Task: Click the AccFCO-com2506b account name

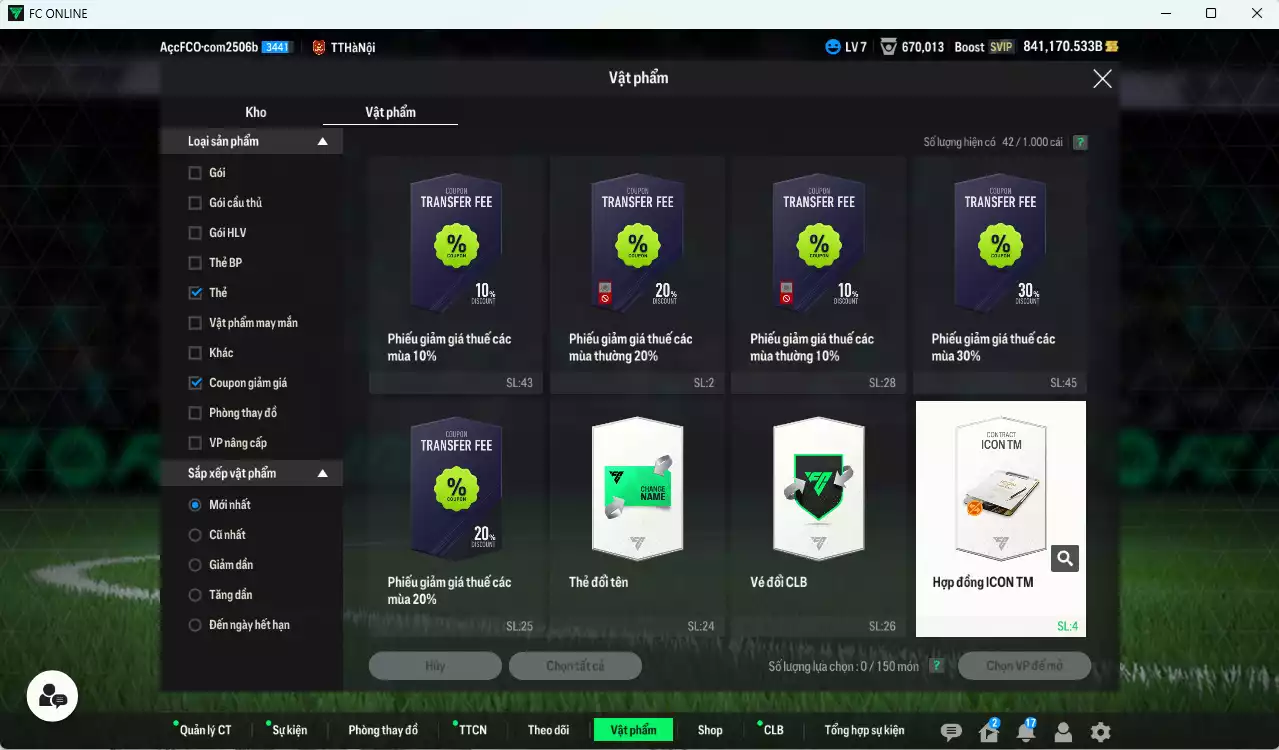Action: pyautogui.click(x=208, y=47)
